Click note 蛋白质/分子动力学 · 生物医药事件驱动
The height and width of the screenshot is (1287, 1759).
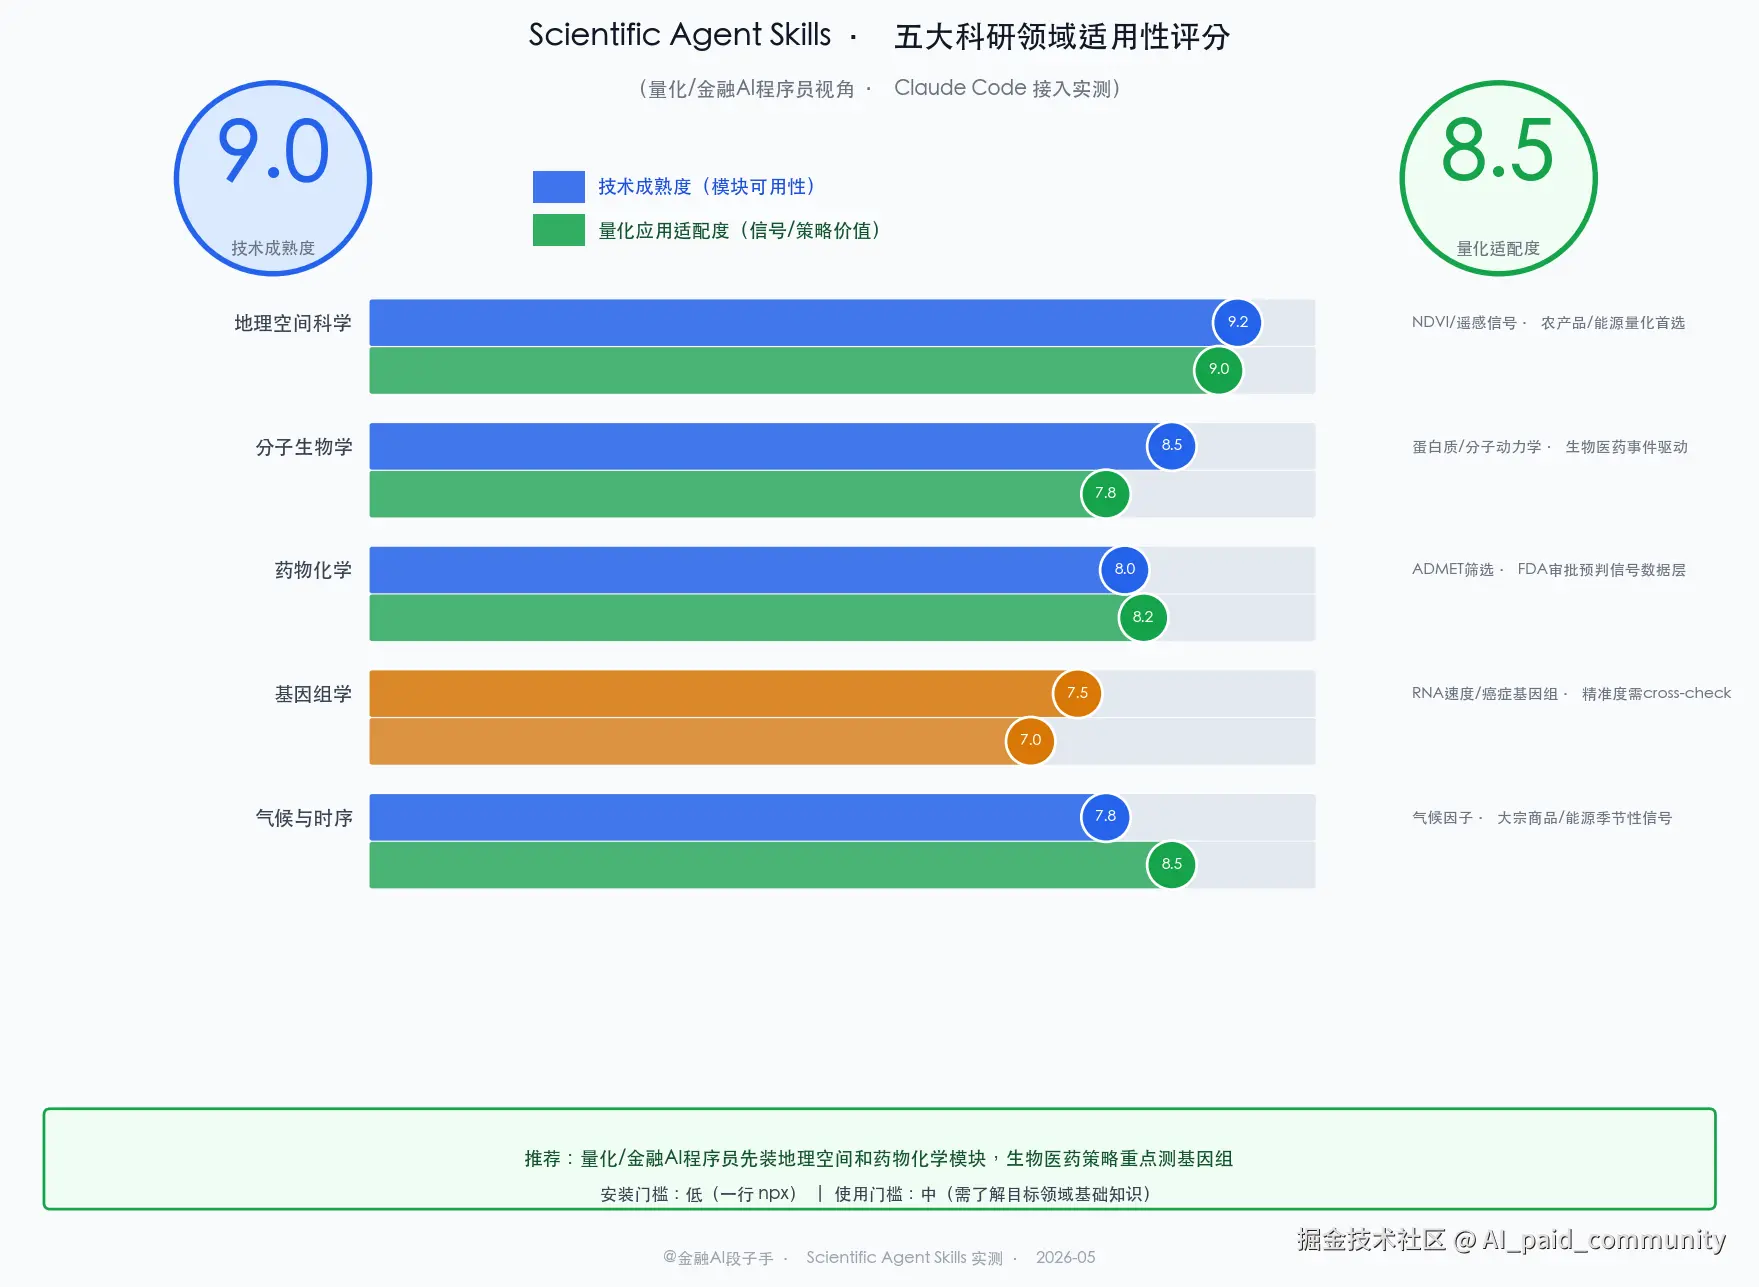click(1550, 447)
